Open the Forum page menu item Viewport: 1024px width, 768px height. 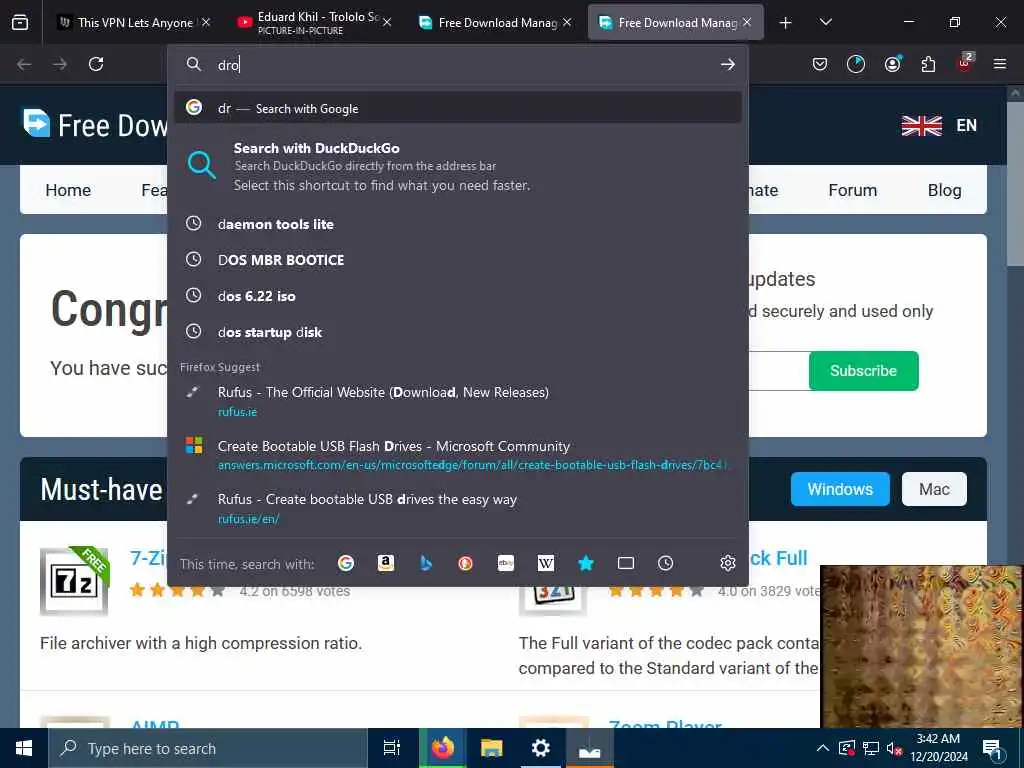(852, 190)
